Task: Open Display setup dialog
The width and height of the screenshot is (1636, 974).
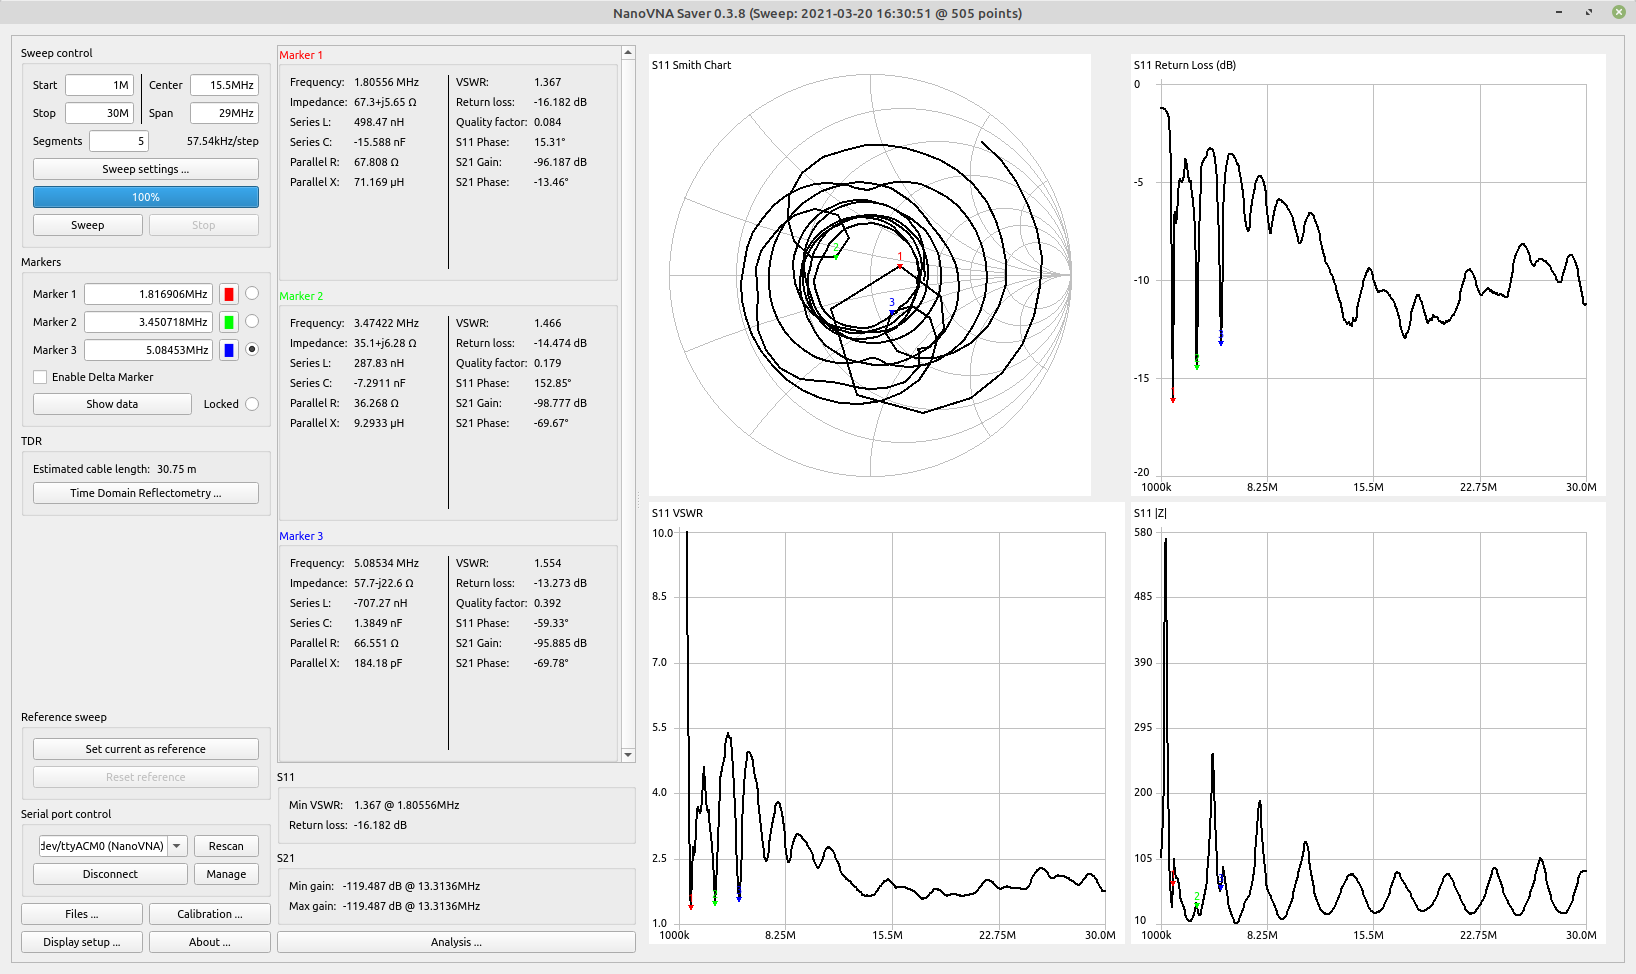Action: click(81, 942)
